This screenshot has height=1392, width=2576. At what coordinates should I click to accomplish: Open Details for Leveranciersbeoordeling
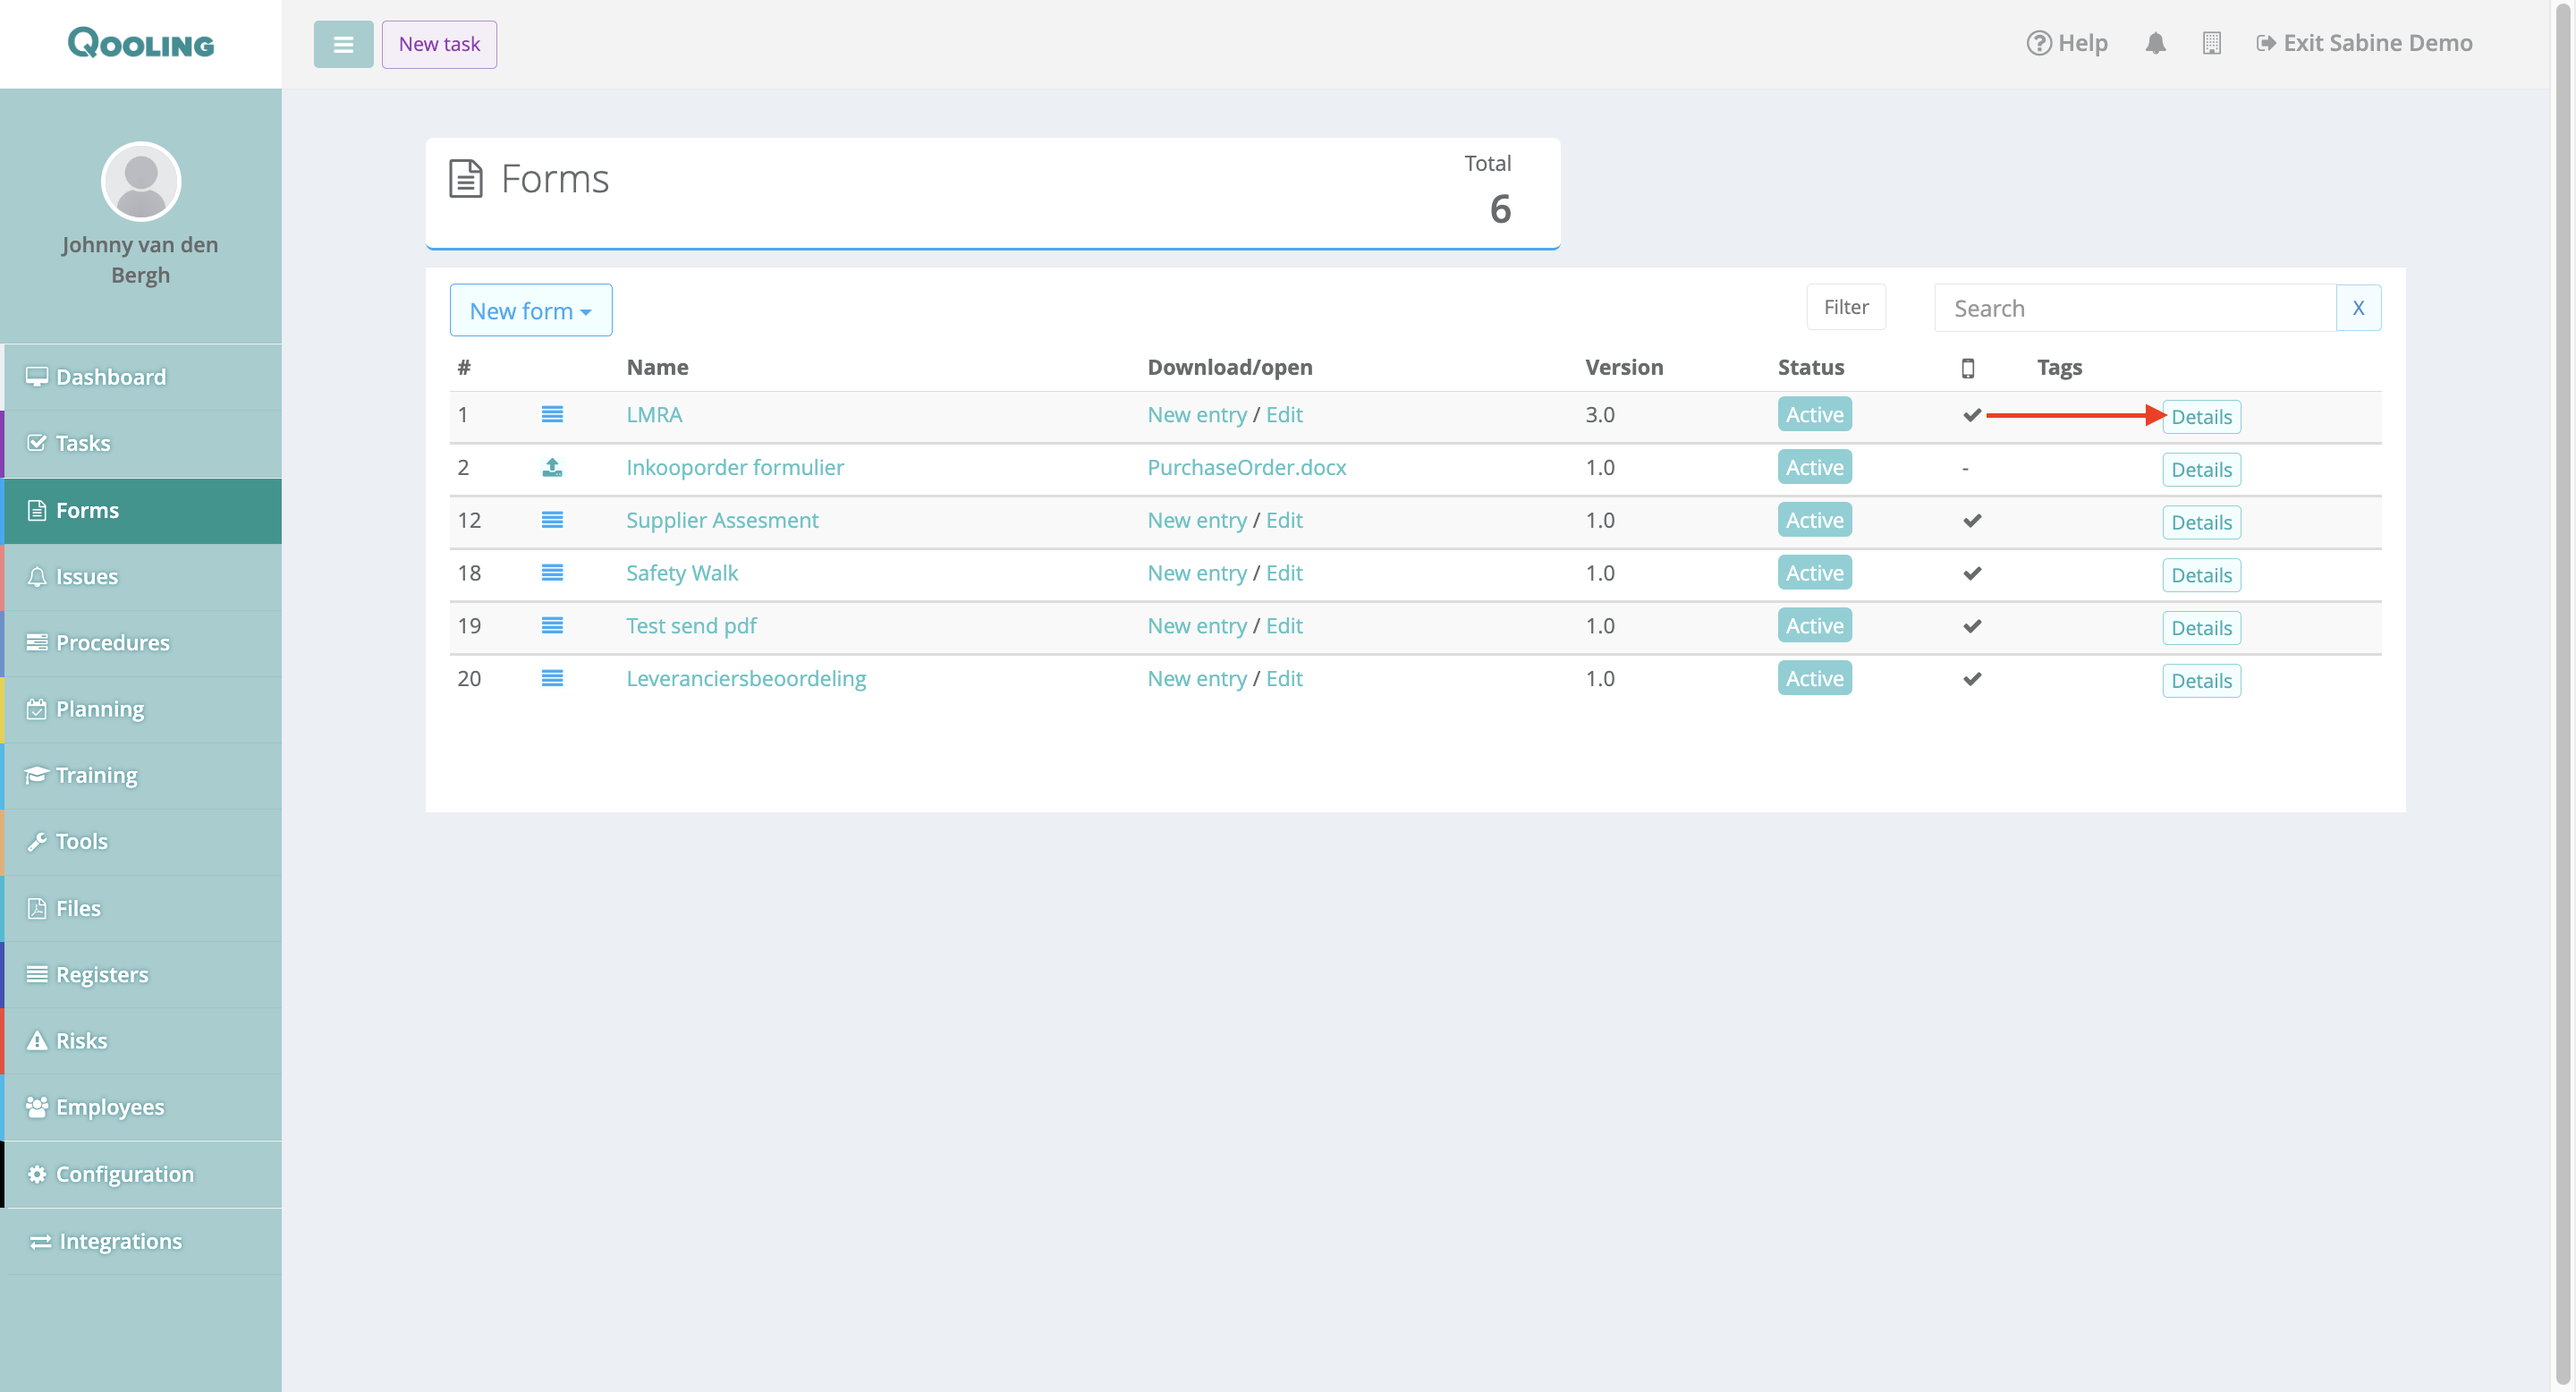(x=2200, y=681)
